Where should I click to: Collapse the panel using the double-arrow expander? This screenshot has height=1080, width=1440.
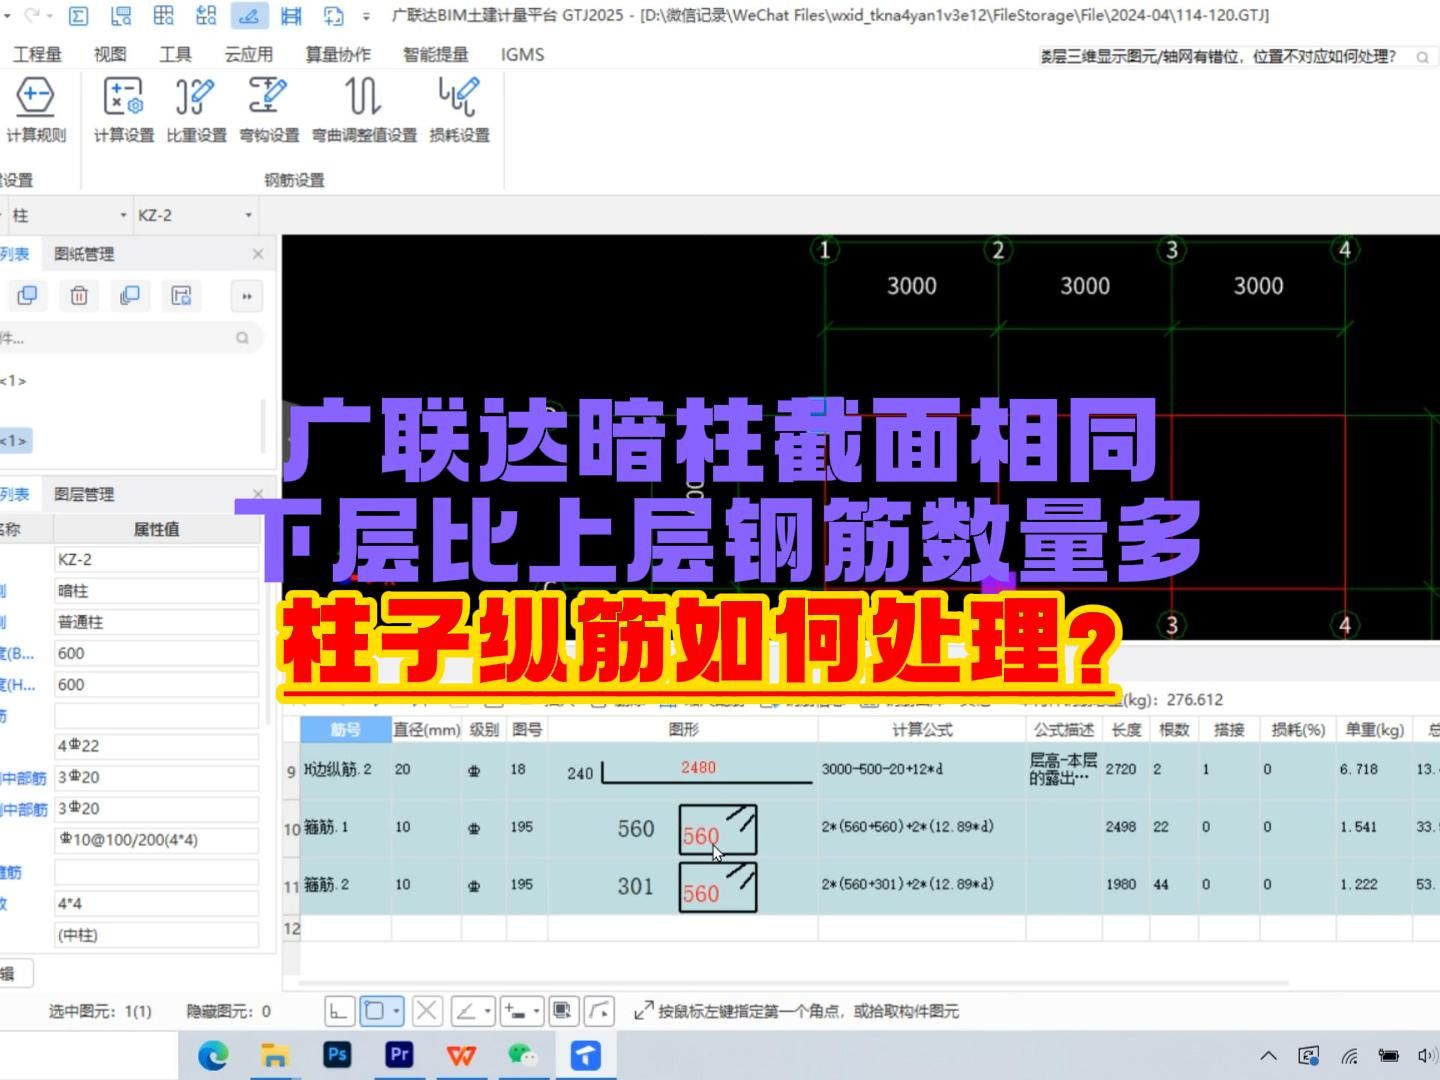click(x=245, y=296)
